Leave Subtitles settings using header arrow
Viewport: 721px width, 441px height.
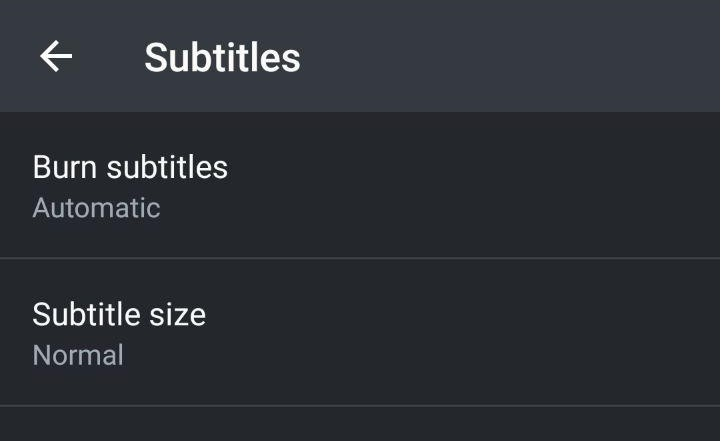56,57
